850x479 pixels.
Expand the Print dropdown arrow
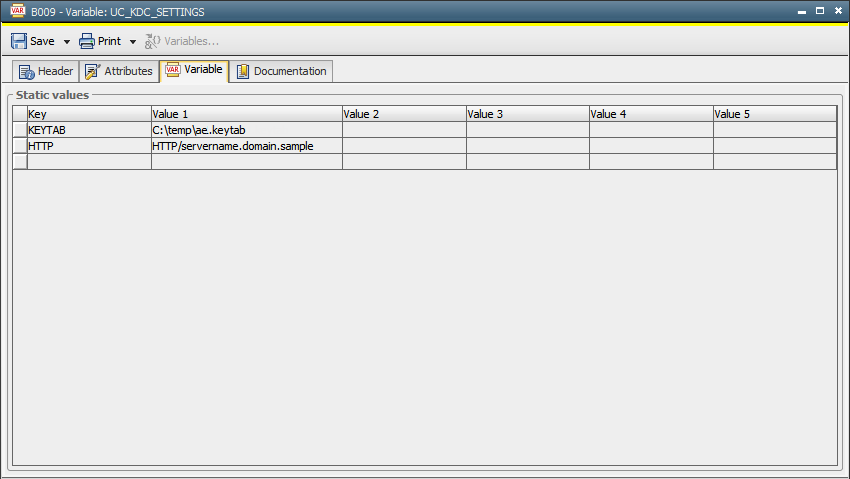(x=133, y=42)
